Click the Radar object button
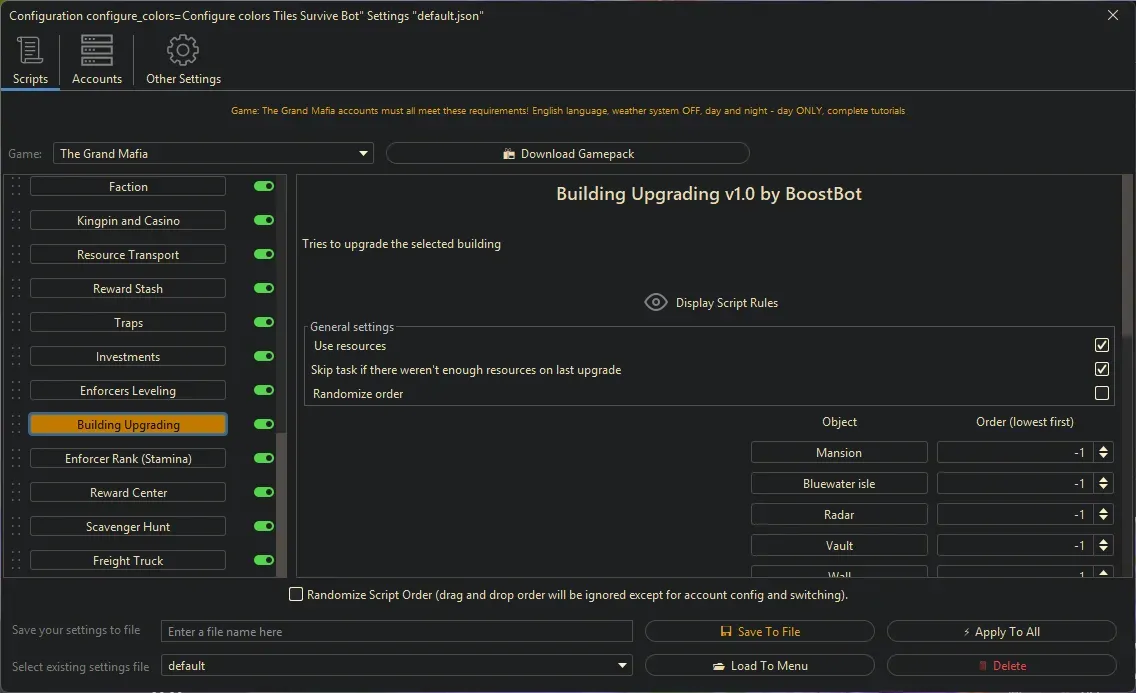 coord(839,515)
